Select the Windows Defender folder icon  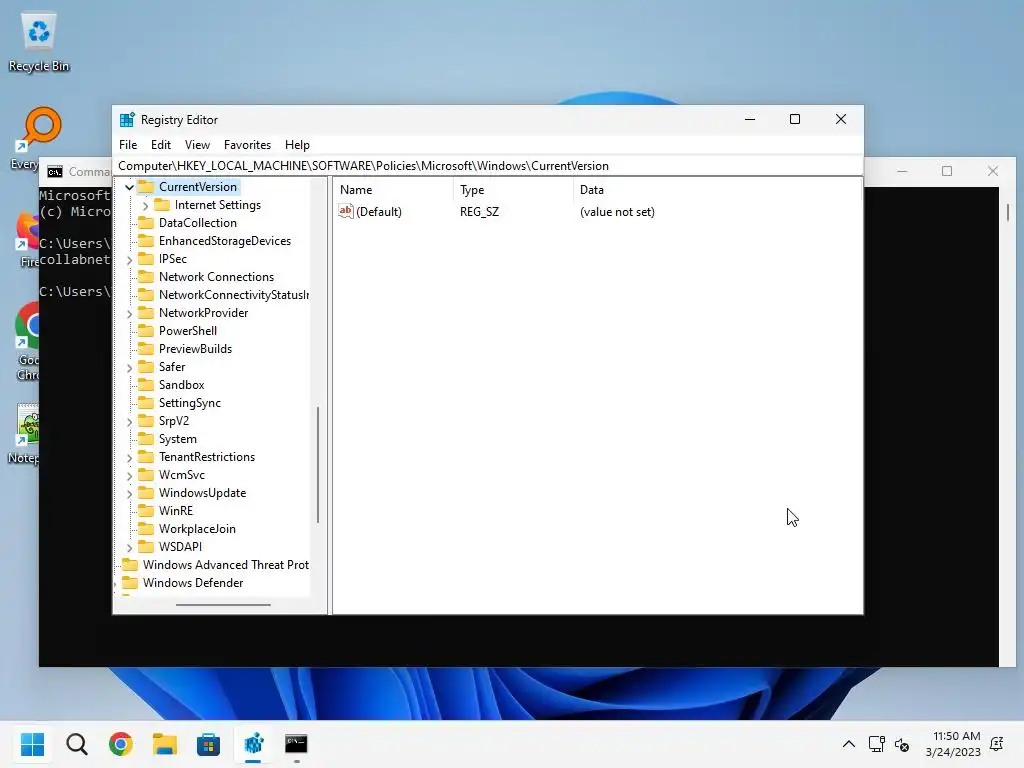(x=131, y=583)
